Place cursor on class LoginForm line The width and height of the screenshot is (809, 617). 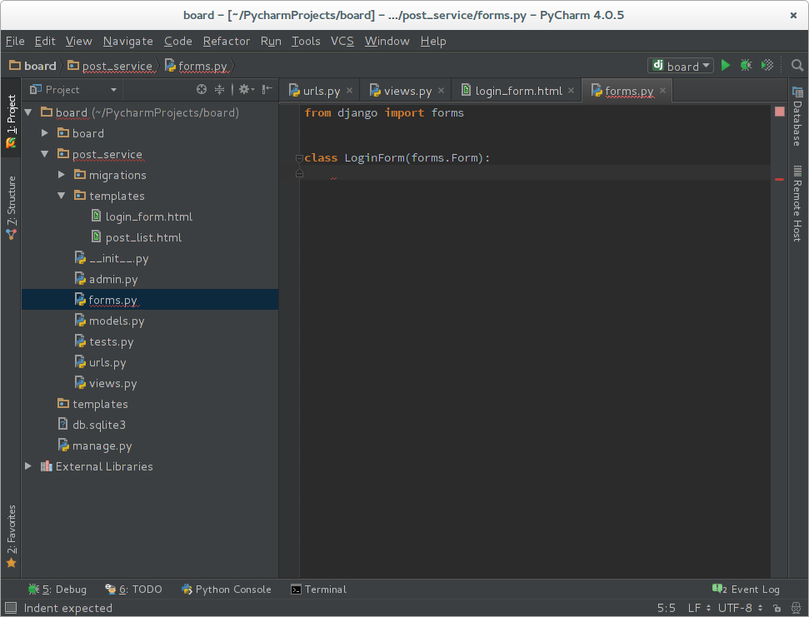point(397,158)
